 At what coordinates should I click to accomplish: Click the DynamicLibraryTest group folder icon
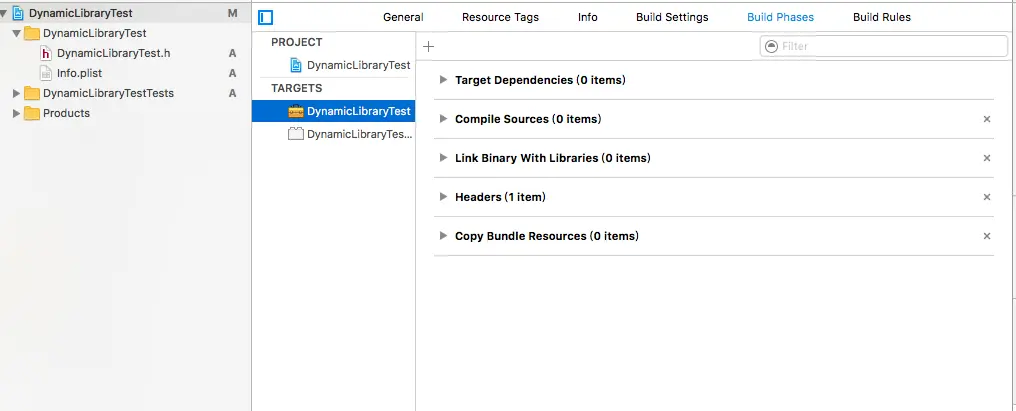click(32, 33)
